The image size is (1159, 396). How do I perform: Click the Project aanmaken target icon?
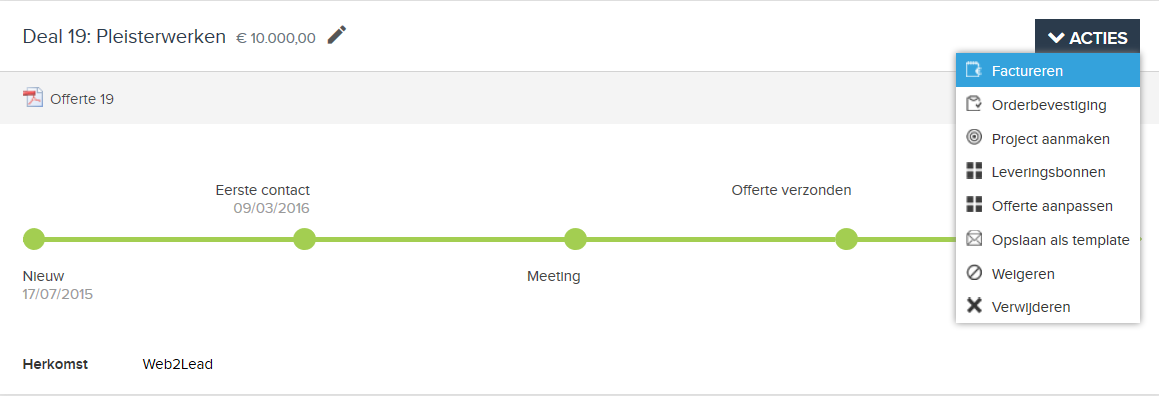(974, 137)
